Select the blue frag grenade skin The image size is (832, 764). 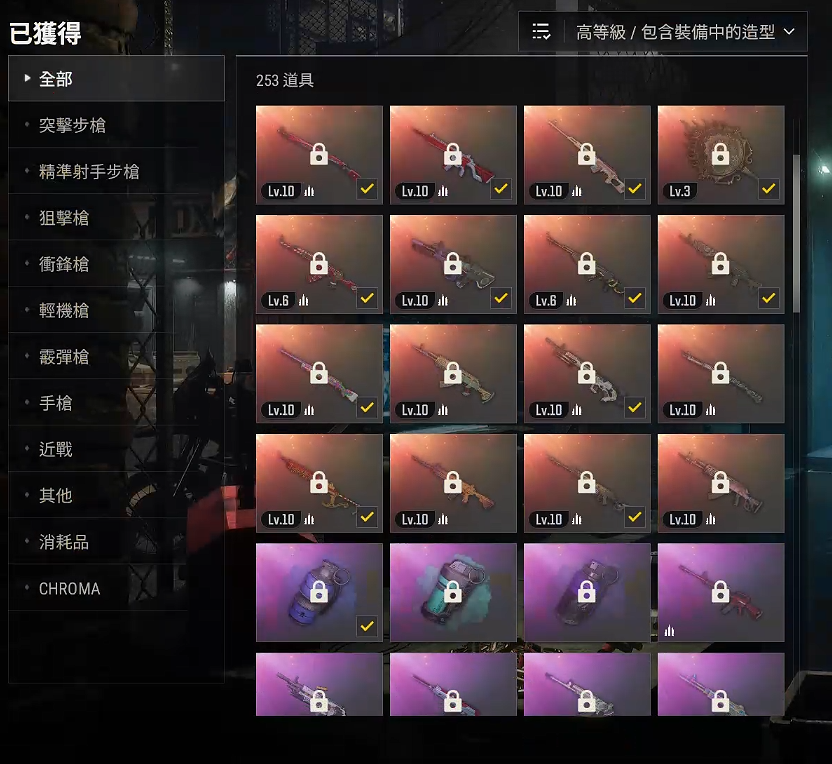(x=319, y=592)
